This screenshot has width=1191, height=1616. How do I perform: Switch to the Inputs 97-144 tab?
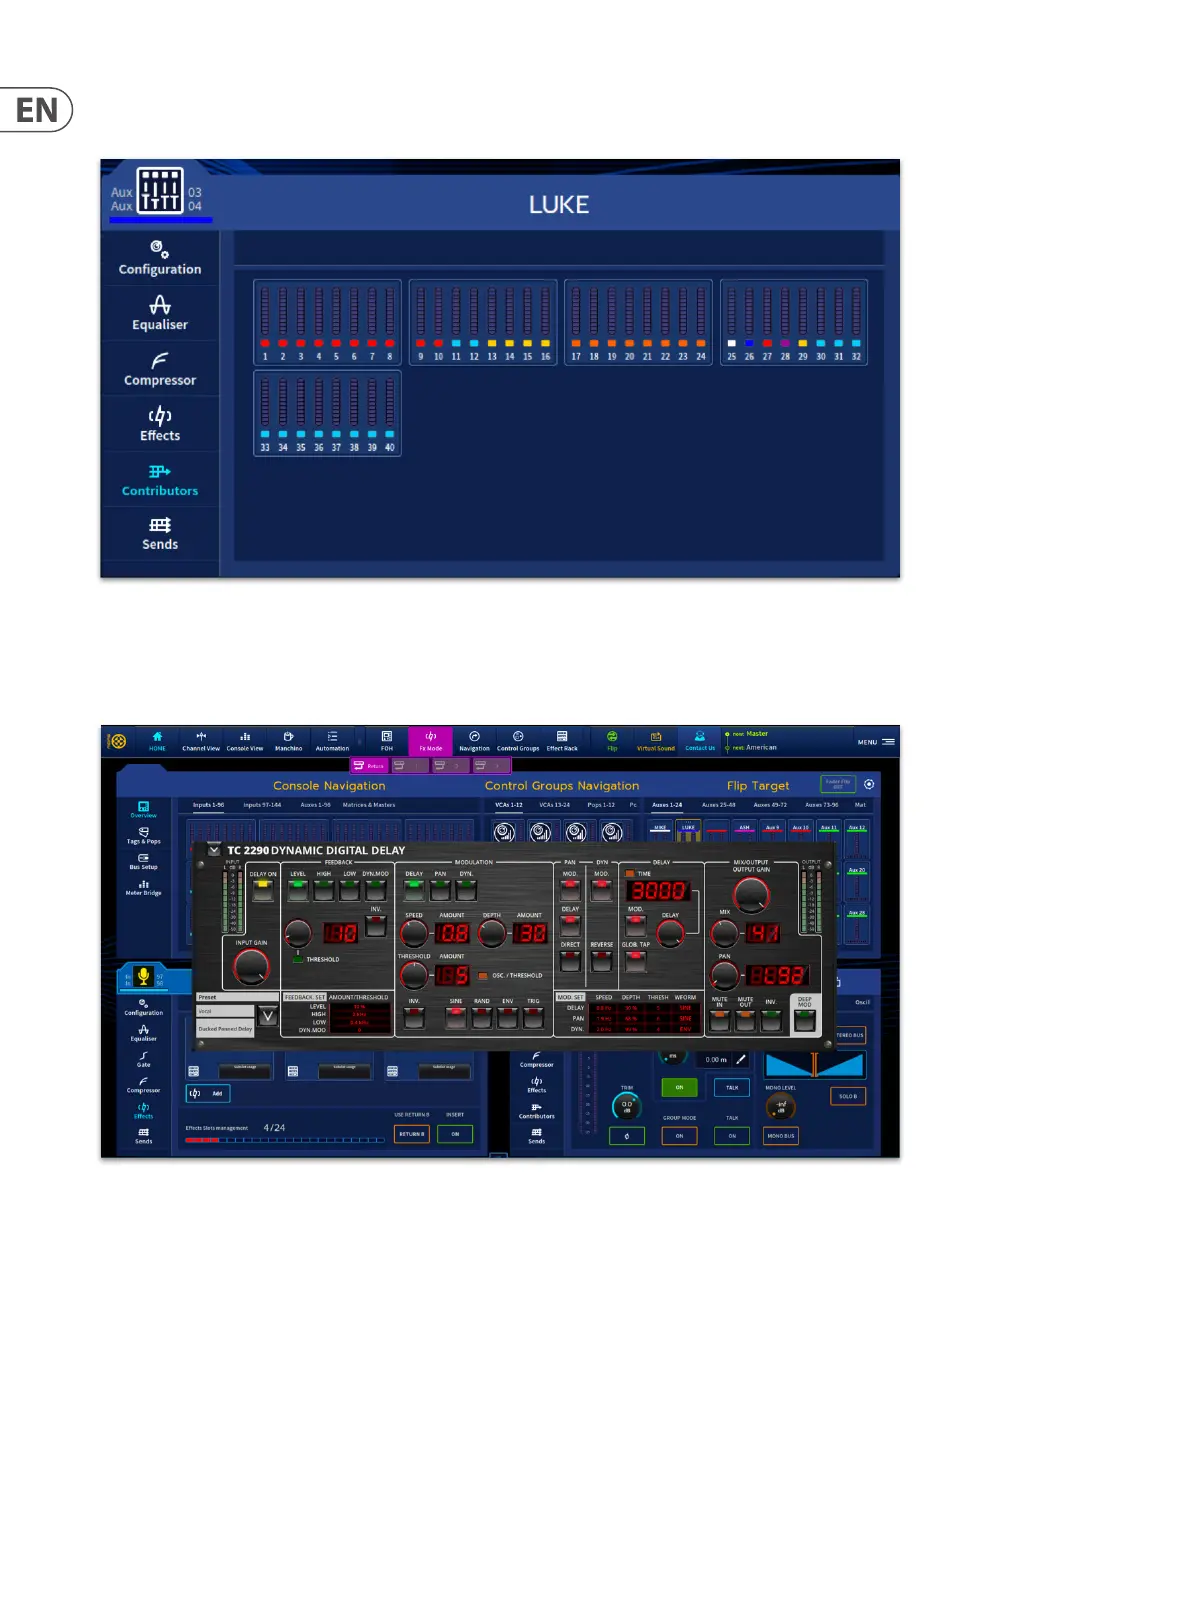(x=262, y=804)
